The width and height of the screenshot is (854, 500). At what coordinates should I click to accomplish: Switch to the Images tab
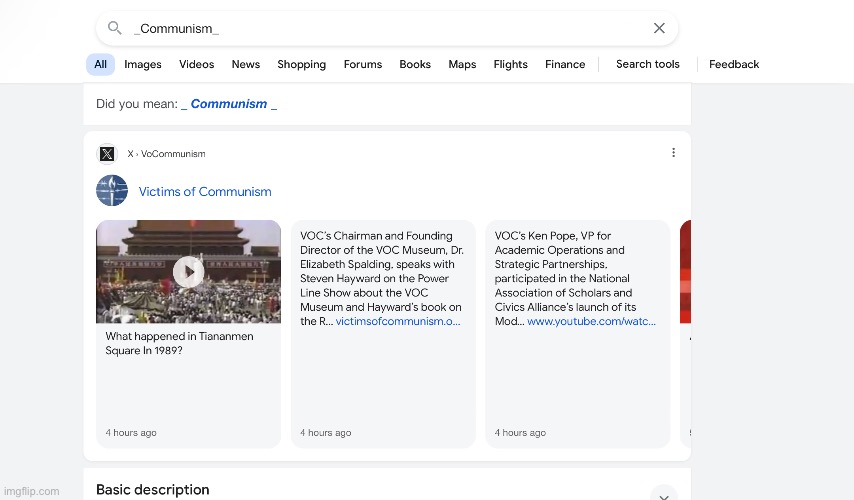click(143, 64)
